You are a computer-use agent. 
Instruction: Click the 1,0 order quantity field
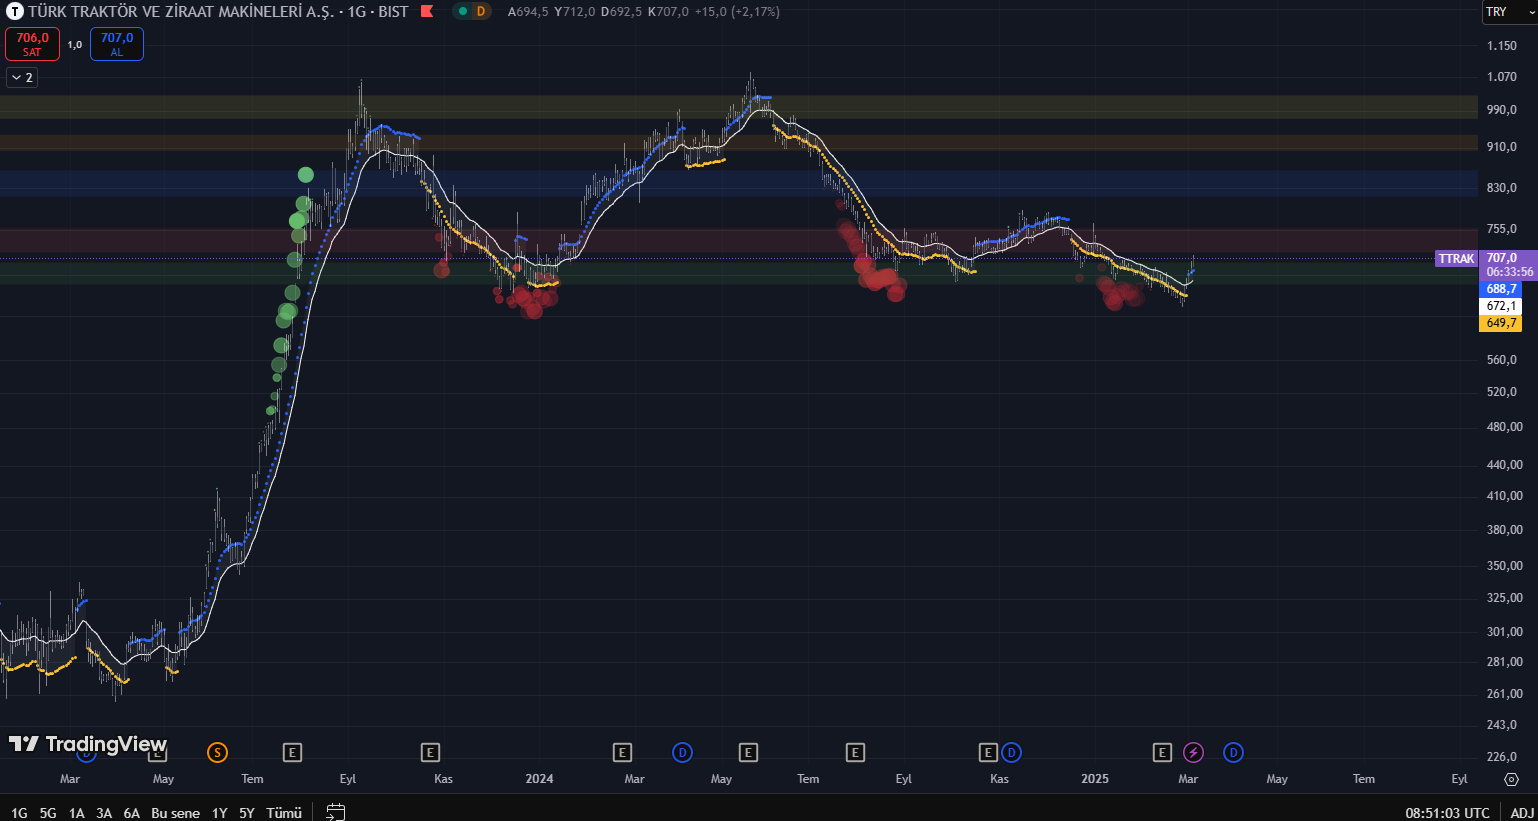pos(75,44)
